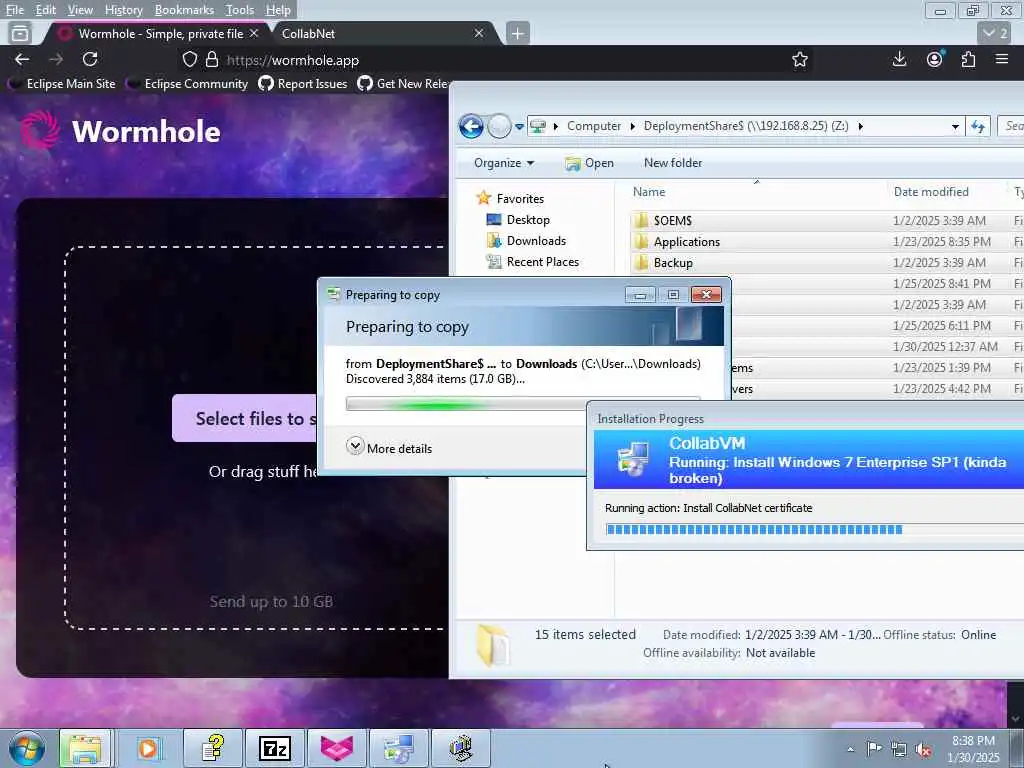This screenshot has width=1024, height=768.
Task: Open the File menu
Action: coord(14,10)
